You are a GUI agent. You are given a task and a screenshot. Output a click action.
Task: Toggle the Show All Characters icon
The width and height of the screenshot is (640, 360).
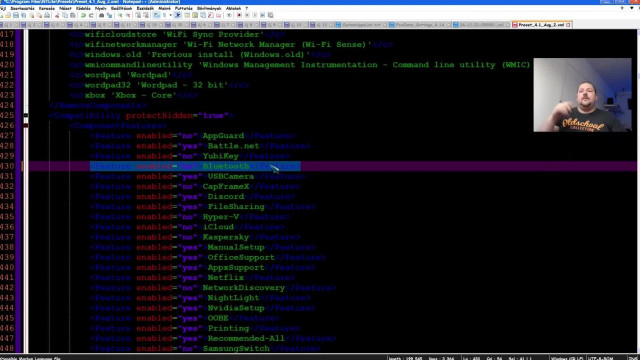pyautogui.click(x=164, y=15)
